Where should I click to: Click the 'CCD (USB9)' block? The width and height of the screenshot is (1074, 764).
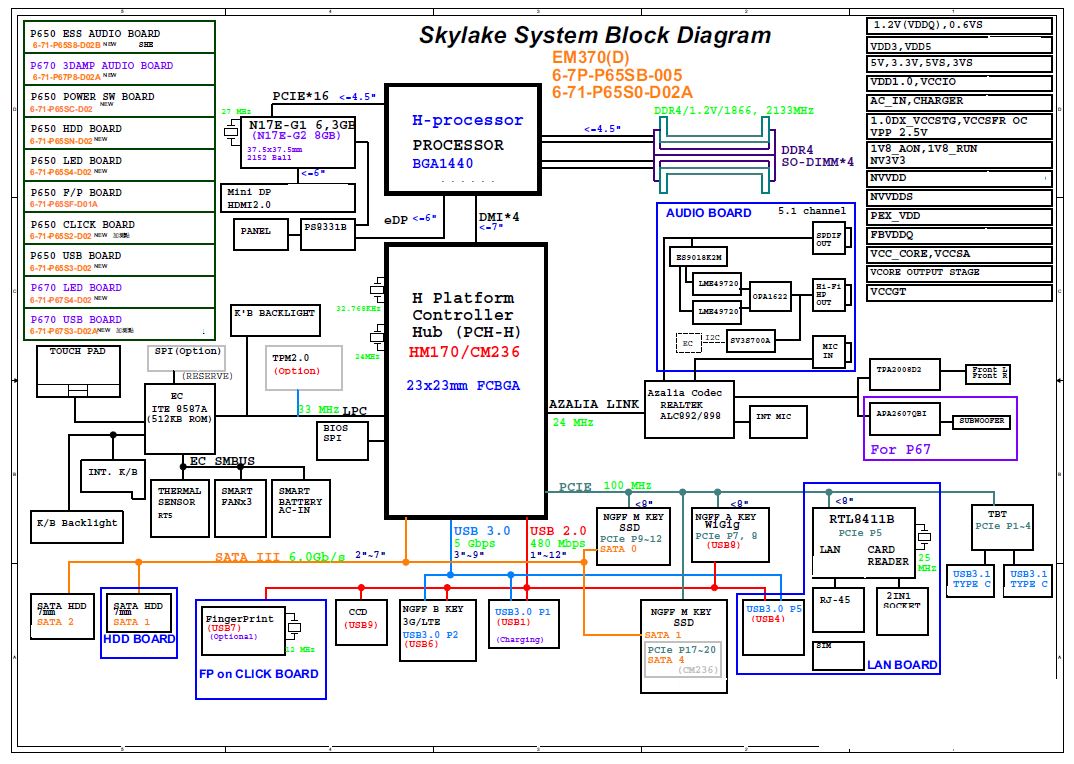pos(361,622)
